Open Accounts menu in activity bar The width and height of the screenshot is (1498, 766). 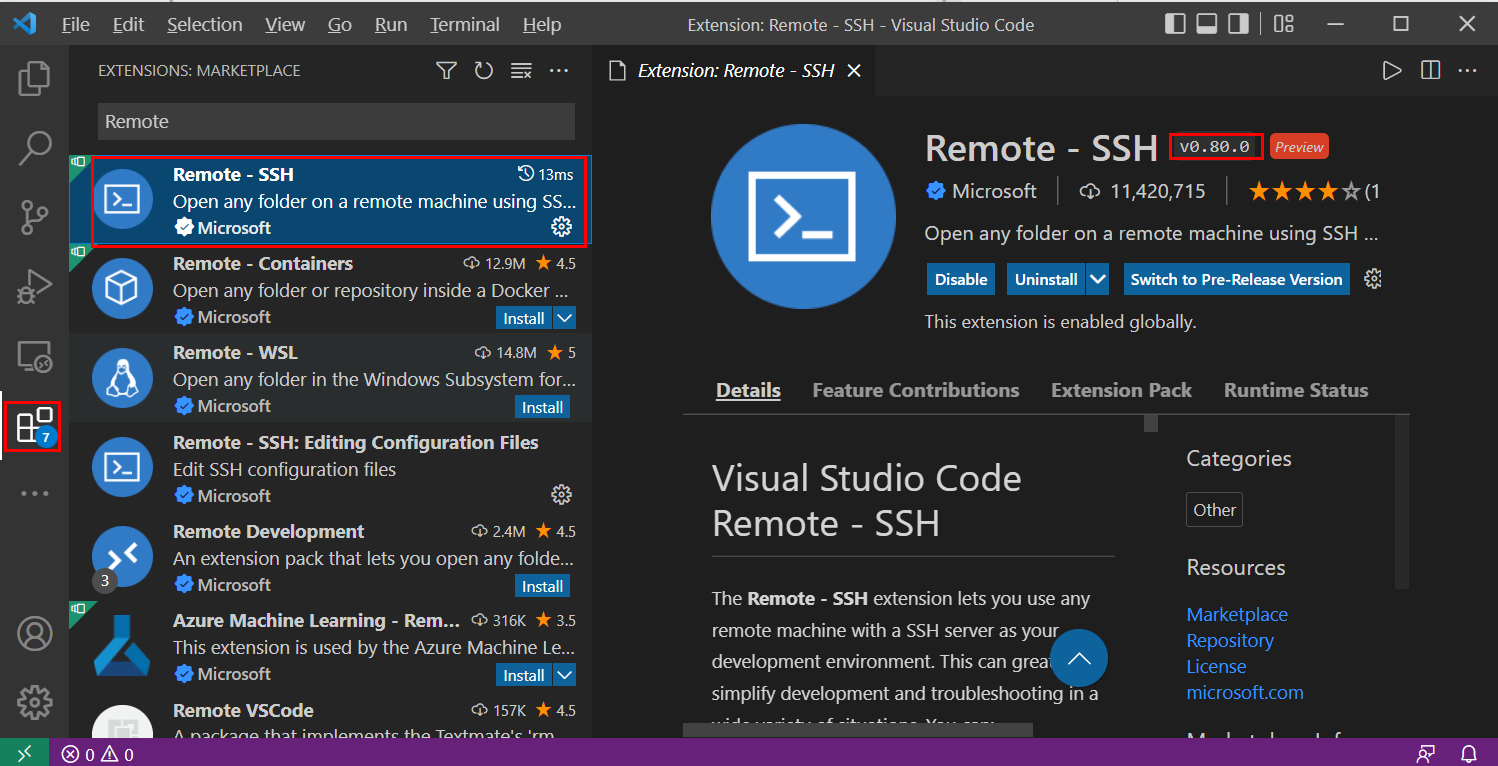coord(34,634)
